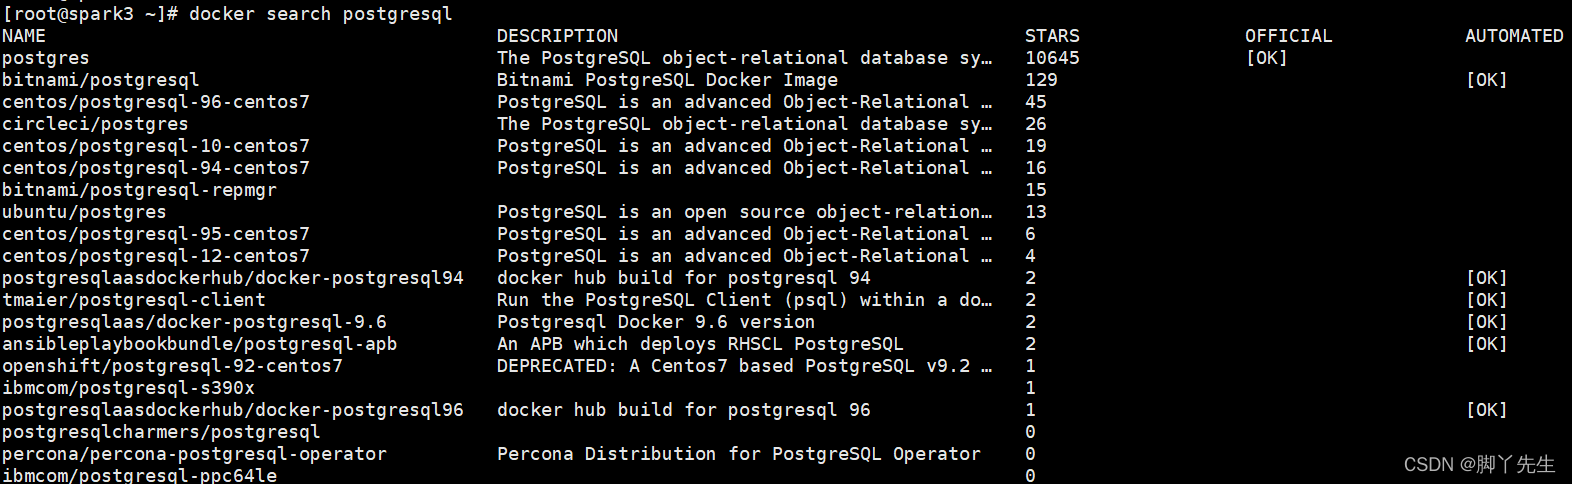The height and width of the screenshot is (484, 1572).
Task: Click the ubuntu/postgres image name
Action: (x=84, y=212)
